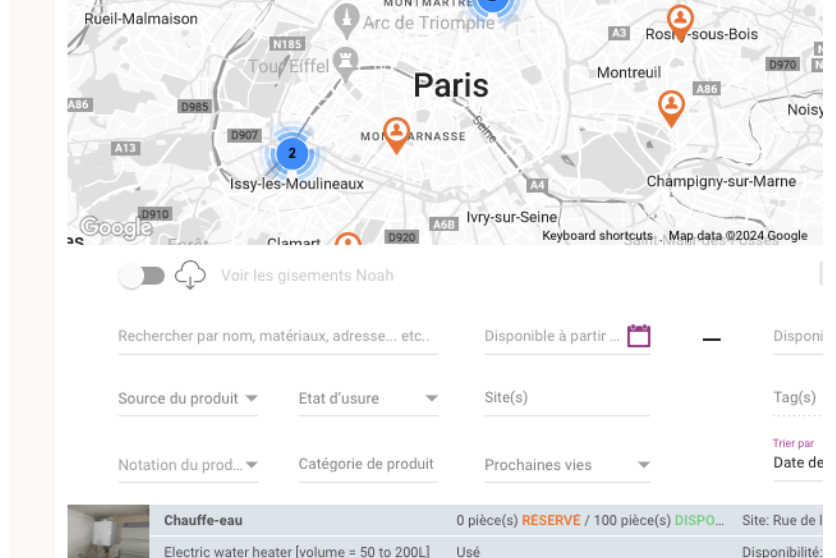
Task: Select the orange pin below Montreuil
Action: point(671,109)
